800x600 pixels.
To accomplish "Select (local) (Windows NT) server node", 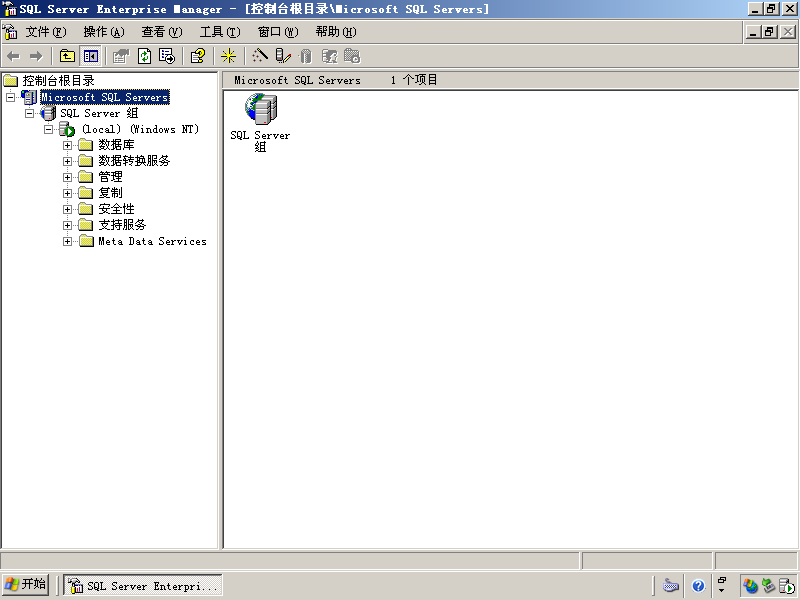I will 140,129.
